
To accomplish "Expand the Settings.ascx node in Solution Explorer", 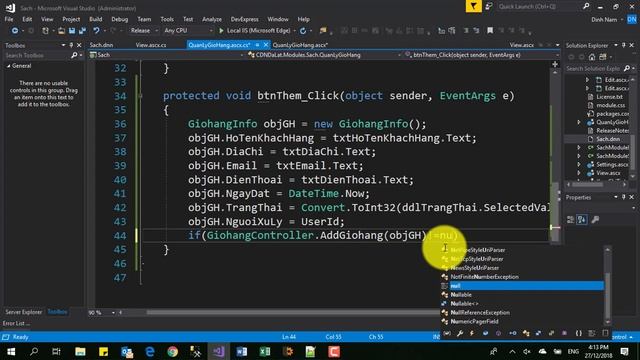I will [x=579, y=164].
